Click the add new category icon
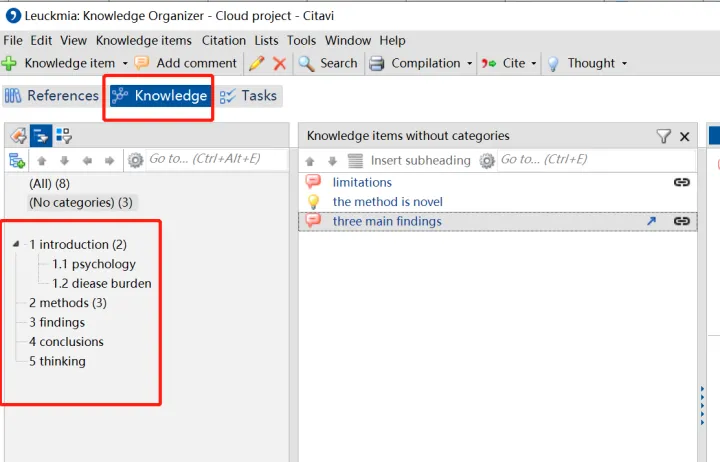The width and height of the screenshot is (720, 462). [x=17, y=161]
